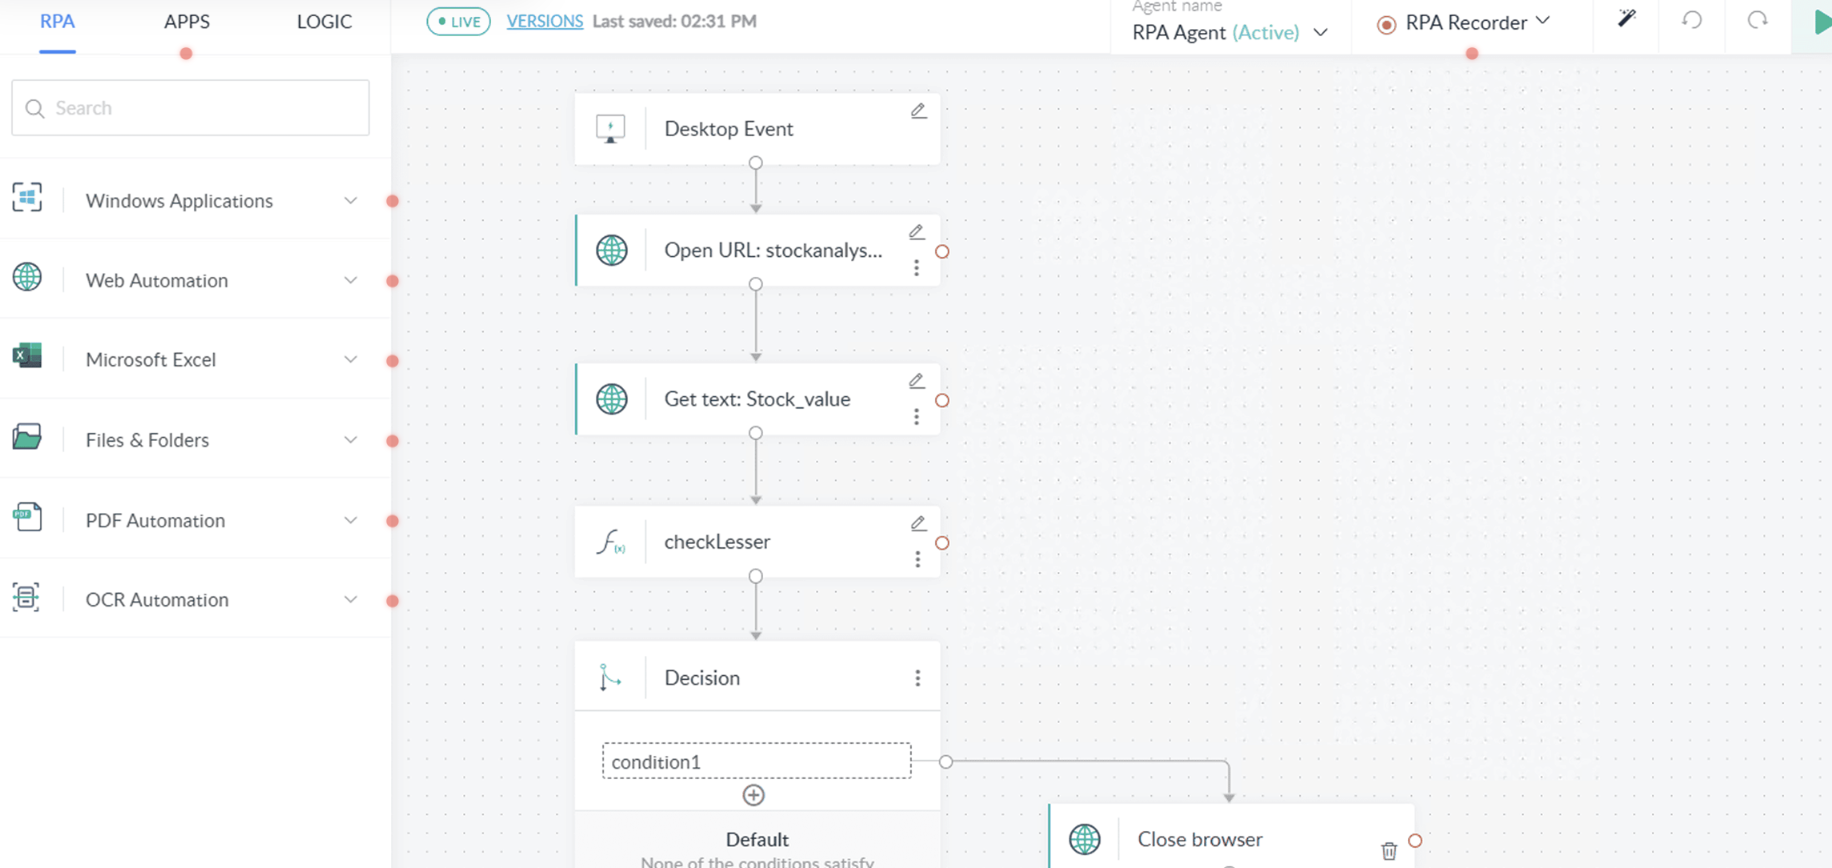The width and height of the screenshot is (1832, 868).
Task: Expand the Web Automation section
Action: point(350,281)
